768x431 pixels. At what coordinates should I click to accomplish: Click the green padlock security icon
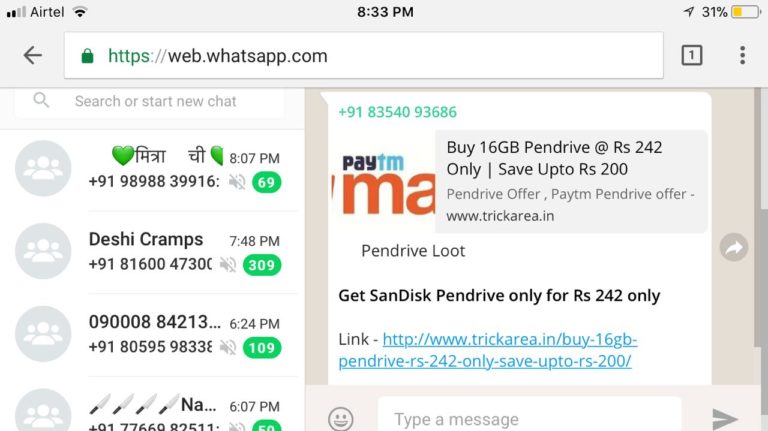pyautogui.click(x=87, y=56)
